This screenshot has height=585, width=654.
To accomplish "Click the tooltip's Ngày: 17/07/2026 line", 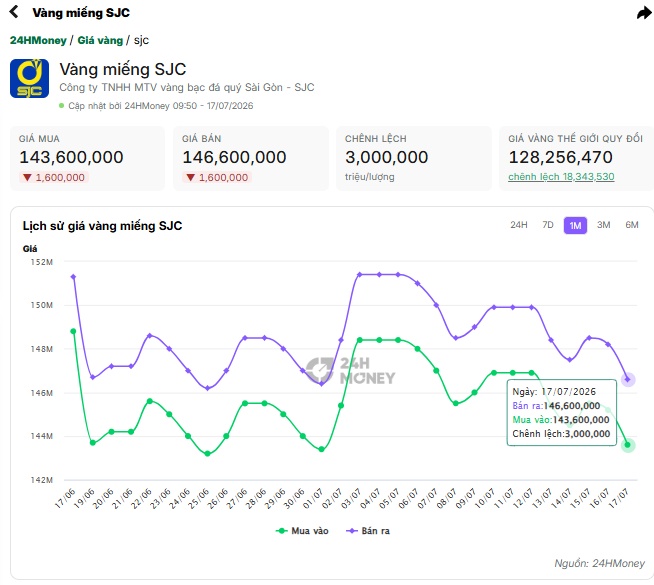I will click(x=554, y=392).
